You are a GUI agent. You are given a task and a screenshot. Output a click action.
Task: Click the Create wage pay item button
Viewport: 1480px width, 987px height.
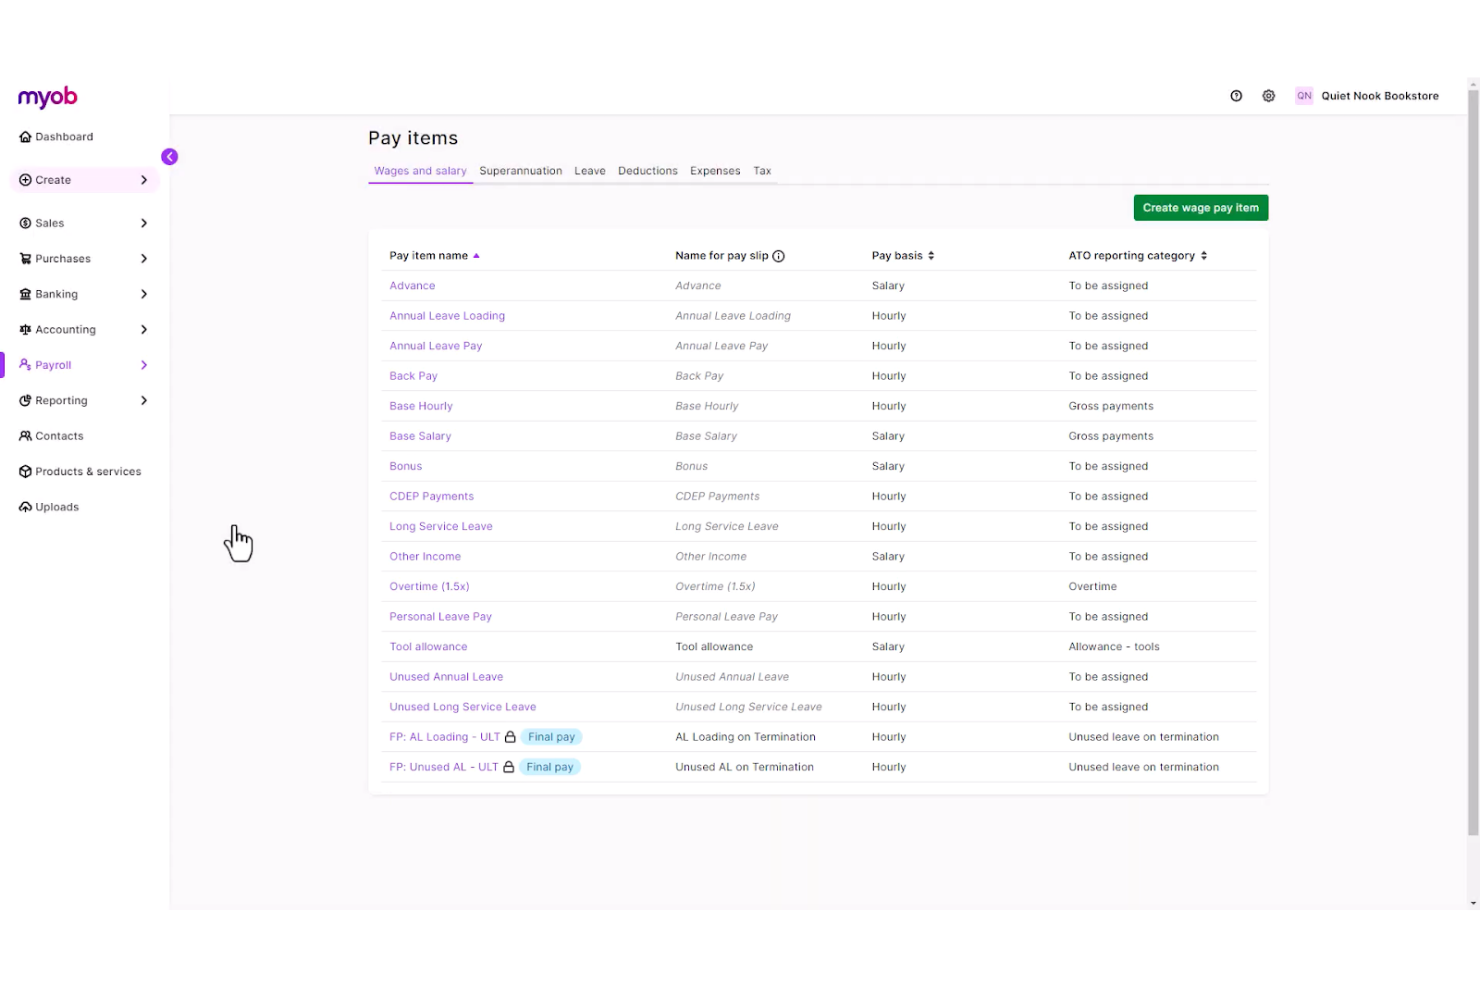pyautogui.click(x=1200, y=207)
